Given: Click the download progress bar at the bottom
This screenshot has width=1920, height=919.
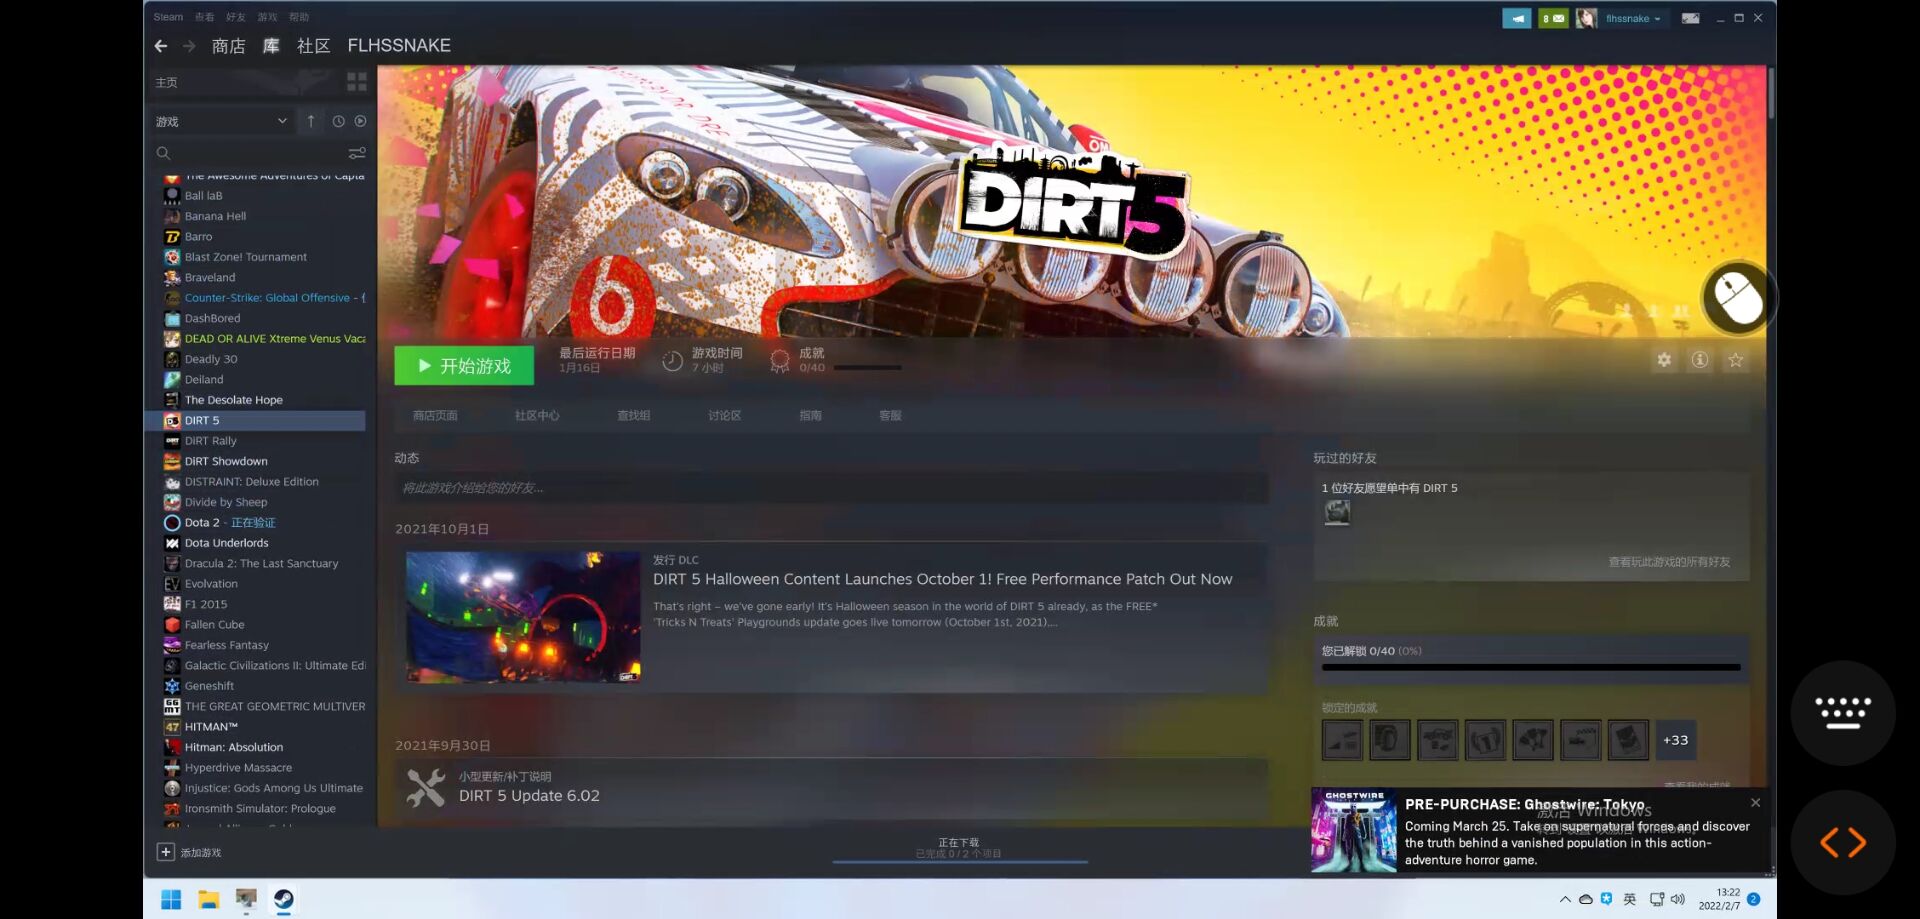Looking at the screenshot, I should point(960,861).
